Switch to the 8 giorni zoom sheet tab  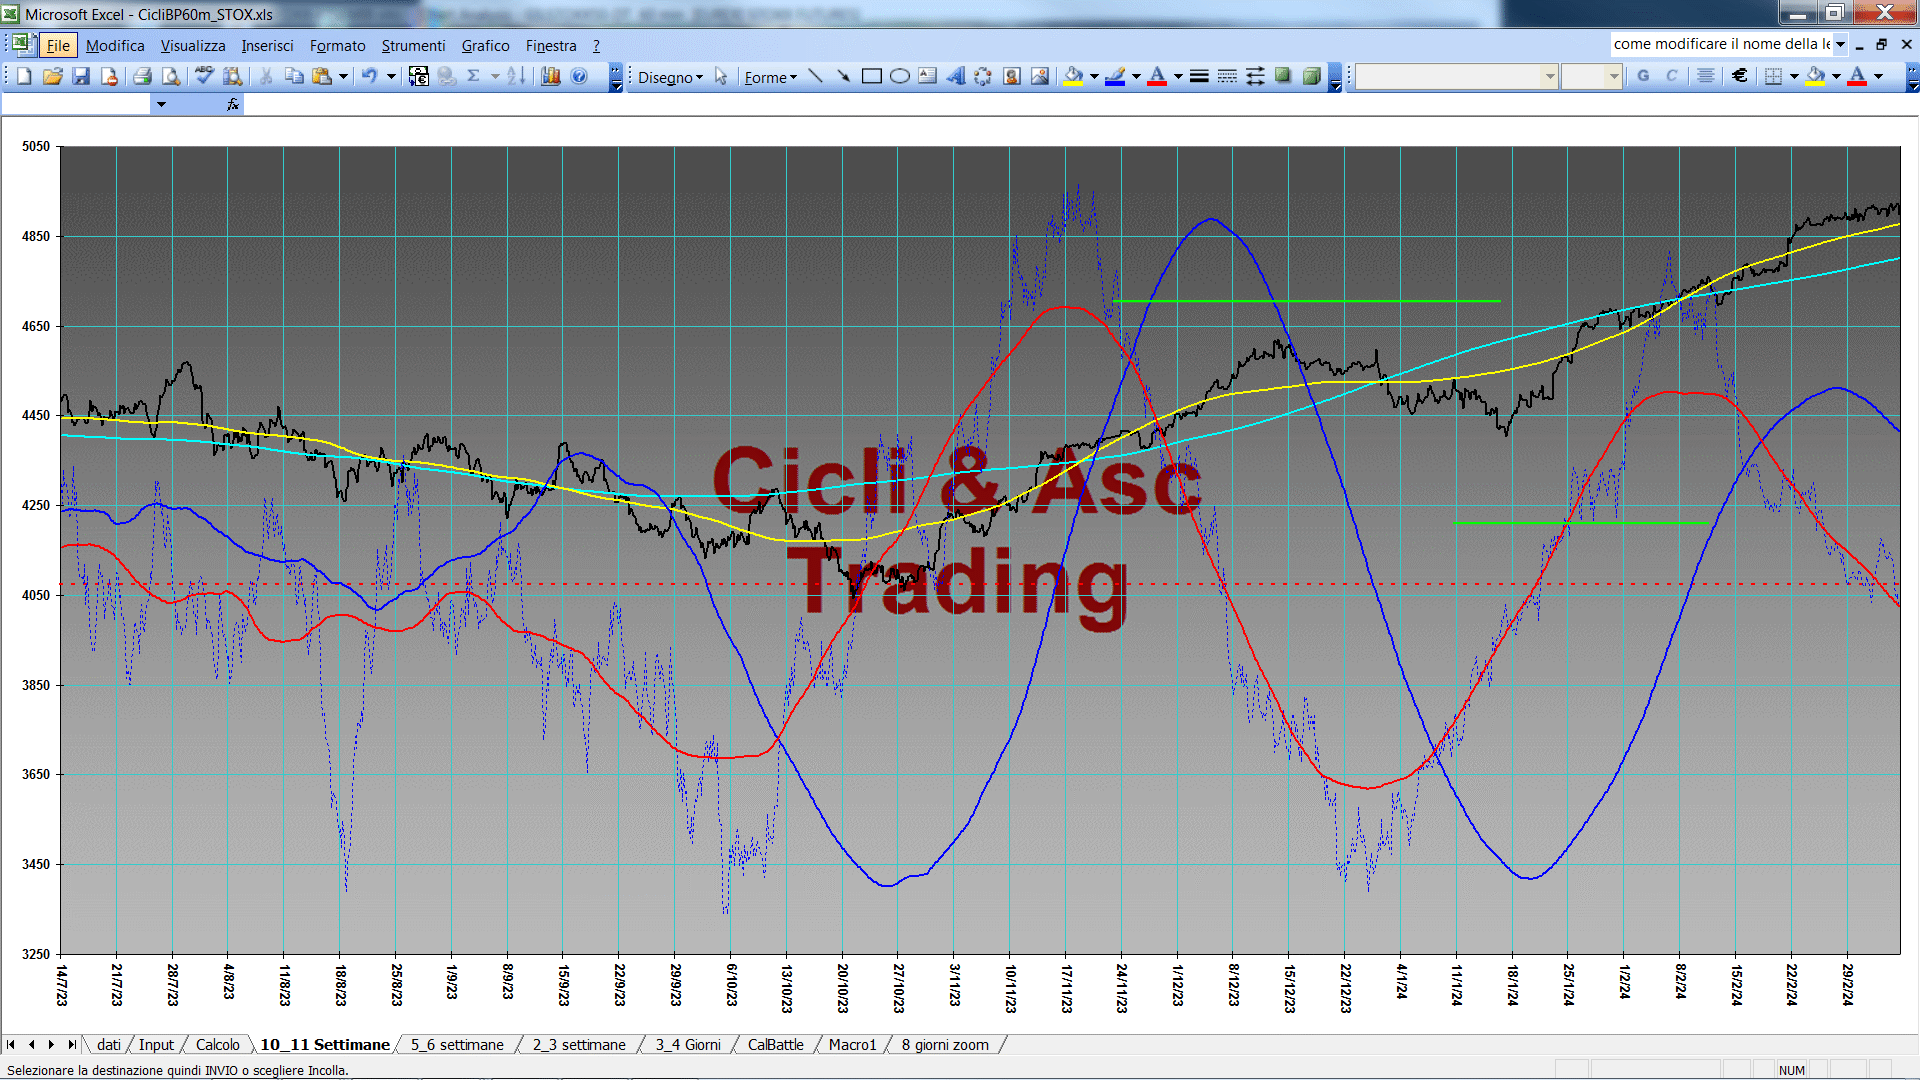pos(945,1045)
